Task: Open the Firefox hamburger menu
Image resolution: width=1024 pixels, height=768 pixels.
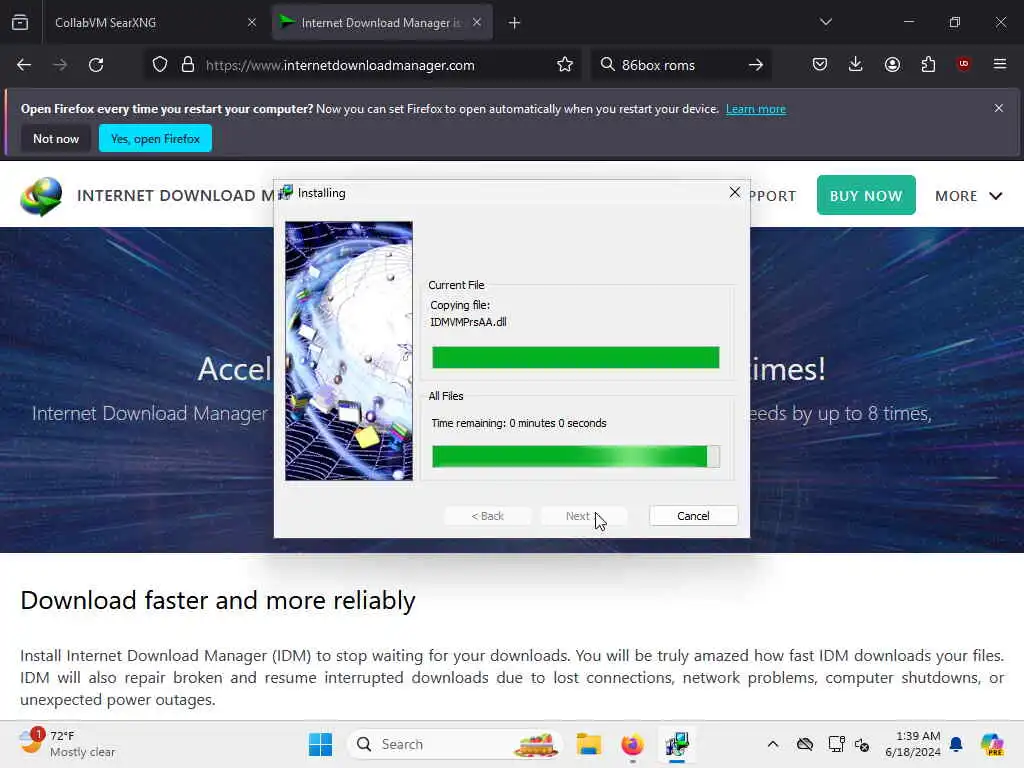Action: [1000, 64]
